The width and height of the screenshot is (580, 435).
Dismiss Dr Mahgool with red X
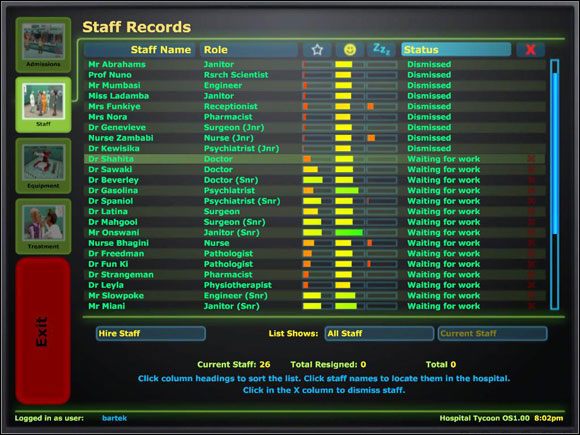pyautogui.click(x=531, y=222)
